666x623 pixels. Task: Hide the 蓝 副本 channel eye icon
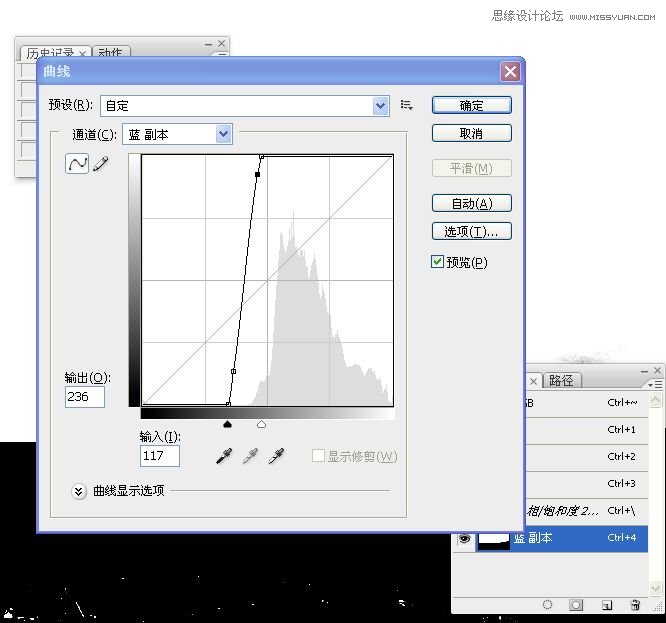[x=463, y=538]
